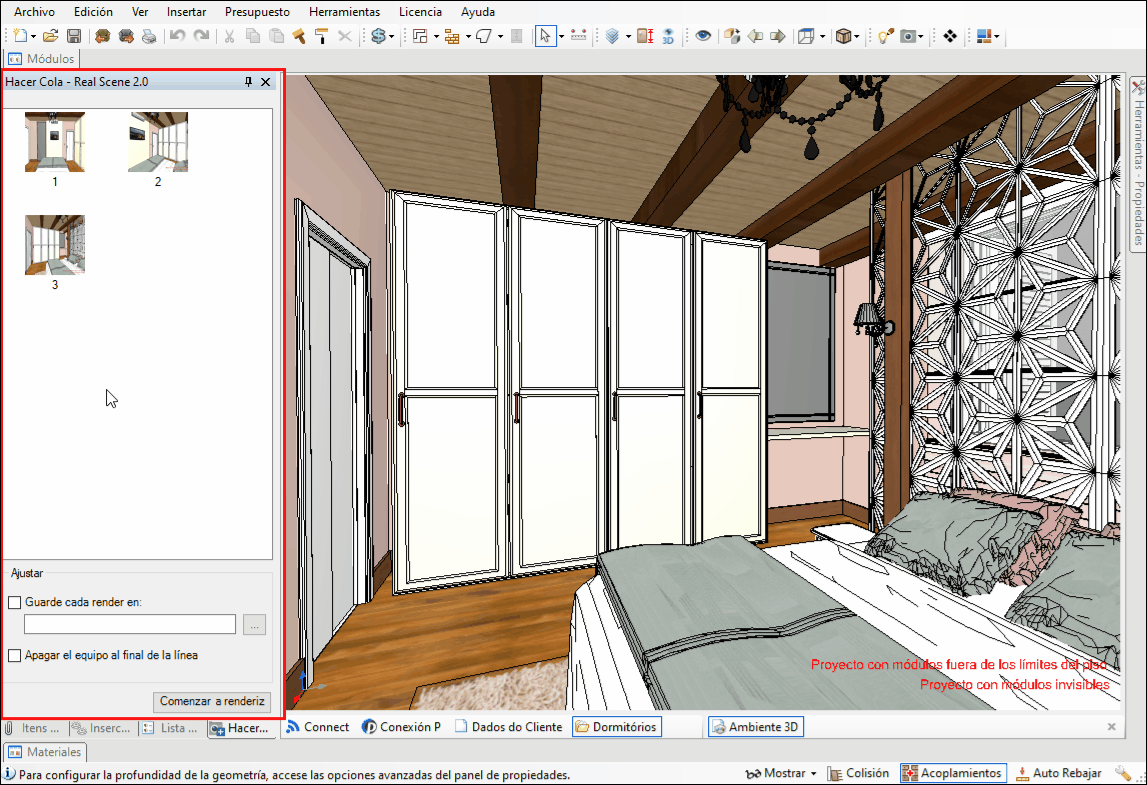Click the browse '...' folder button
Screen dimensions: 1147x785
tap(254, 625)
